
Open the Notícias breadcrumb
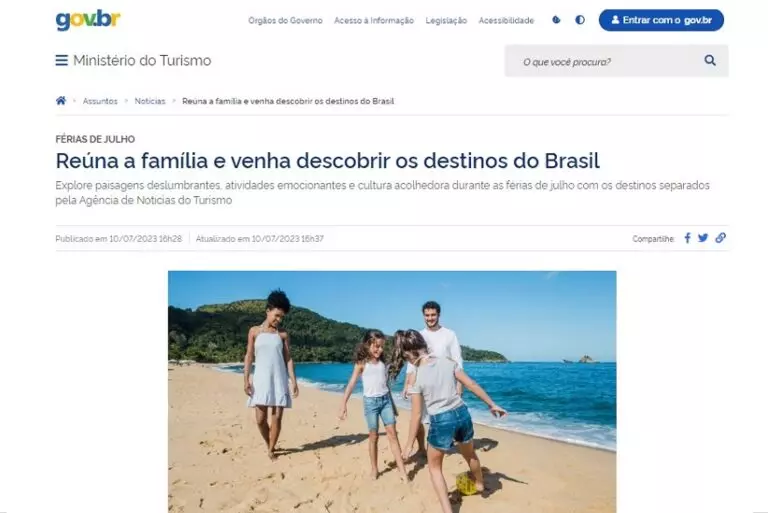click(x=150, y=101)
